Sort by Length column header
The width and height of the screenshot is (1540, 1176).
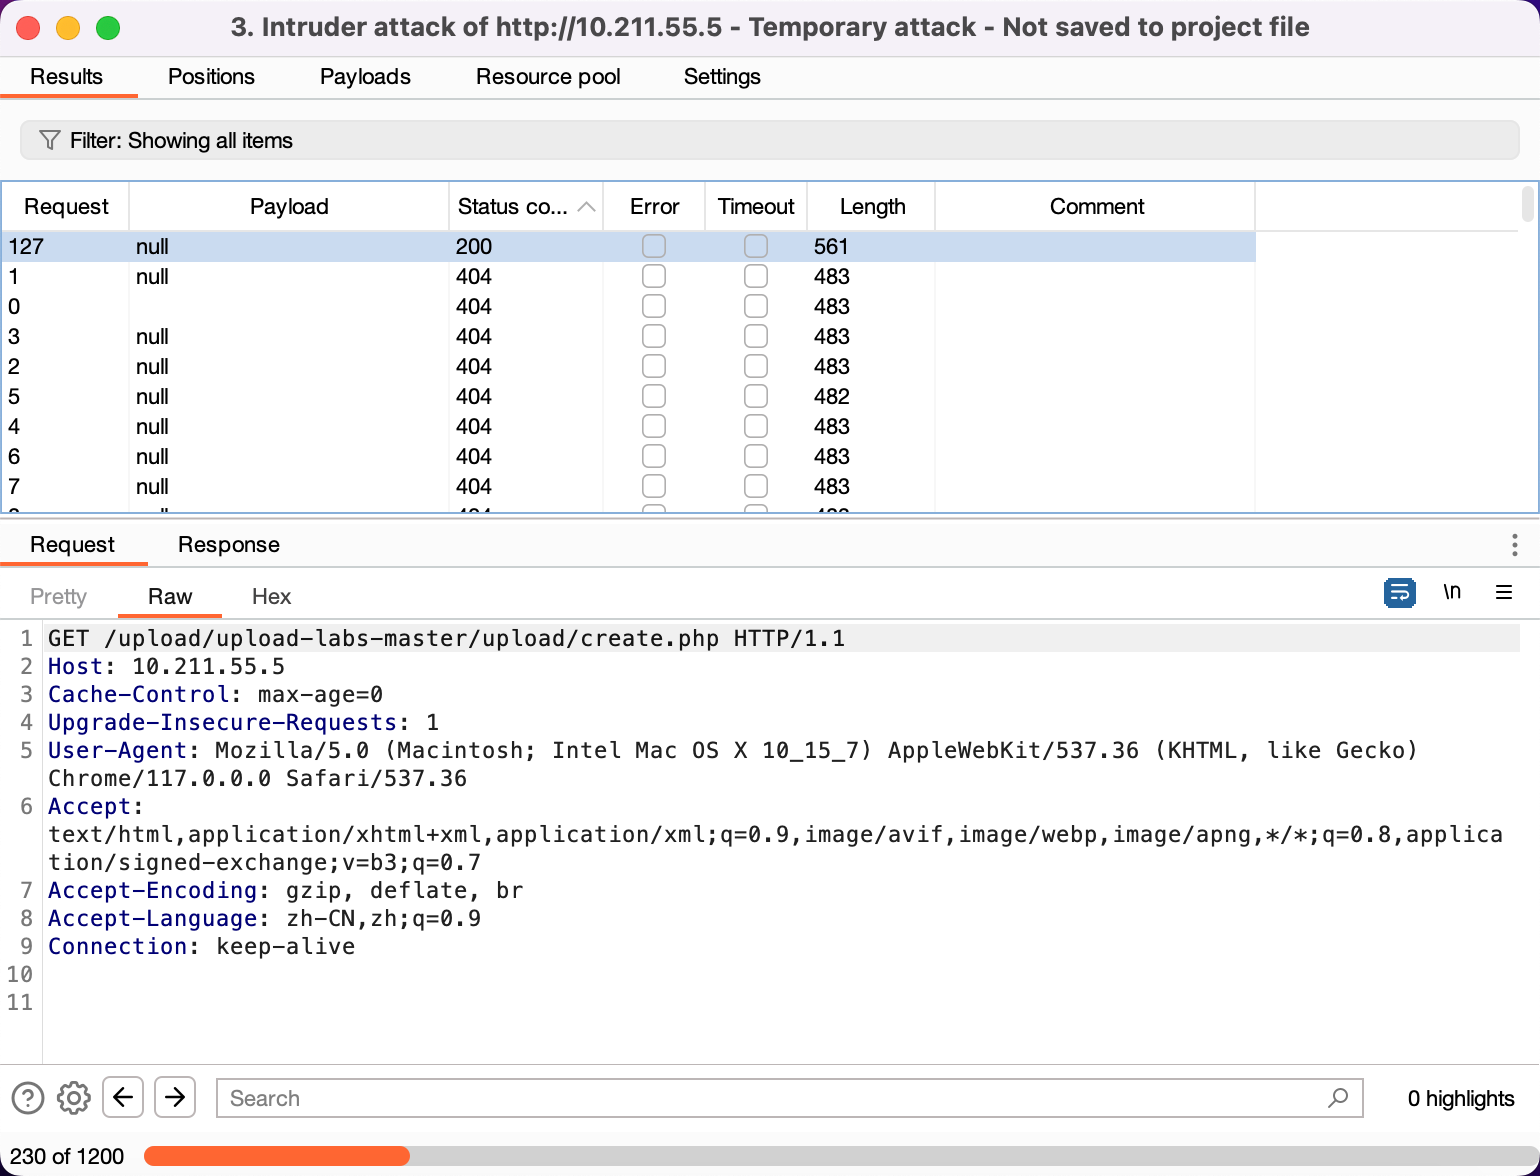872,207
